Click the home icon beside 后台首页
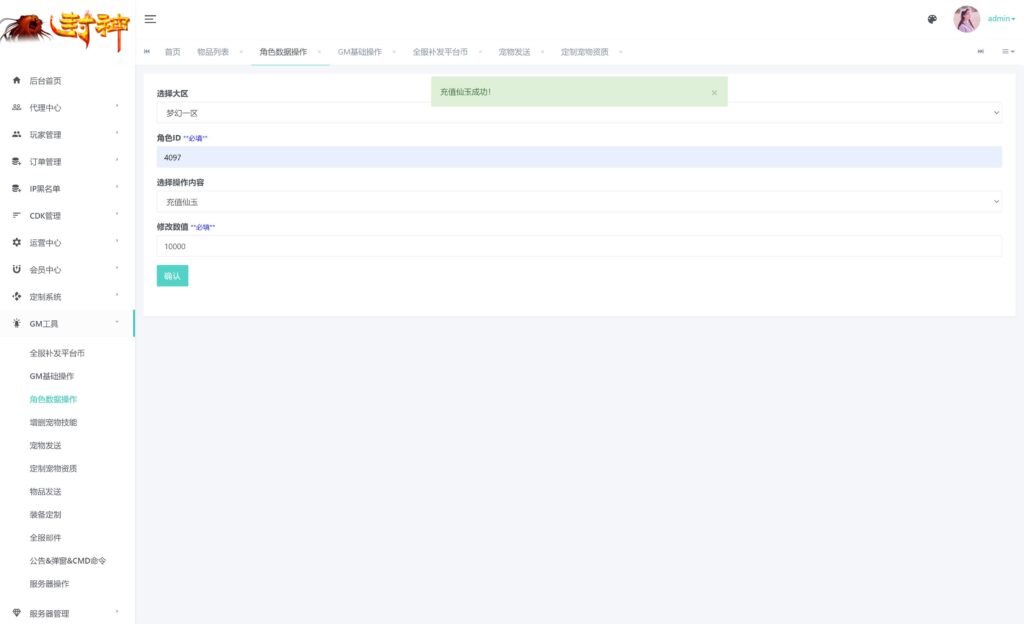 [16, 80]
